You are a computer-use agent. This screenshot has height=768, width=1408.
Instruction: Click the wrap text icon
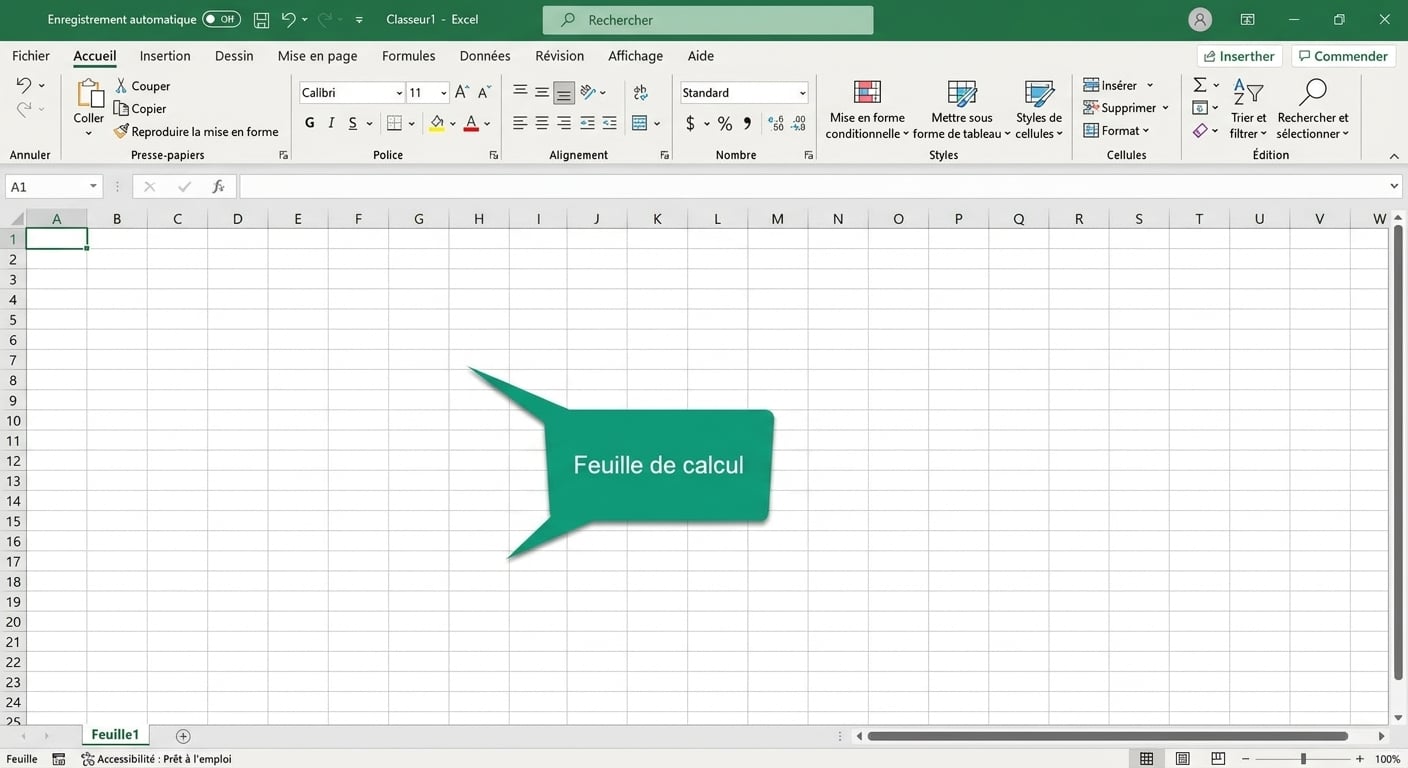pyautogui.click(x=640, y=92)
